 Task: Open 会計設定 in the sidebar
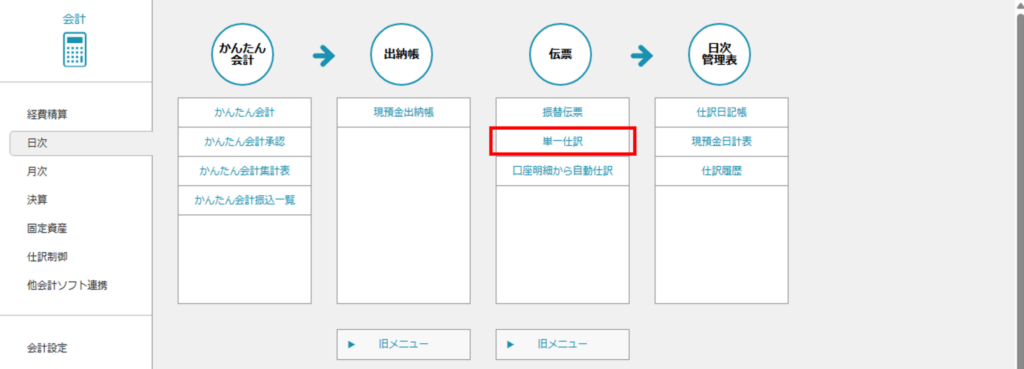point(47,348)
